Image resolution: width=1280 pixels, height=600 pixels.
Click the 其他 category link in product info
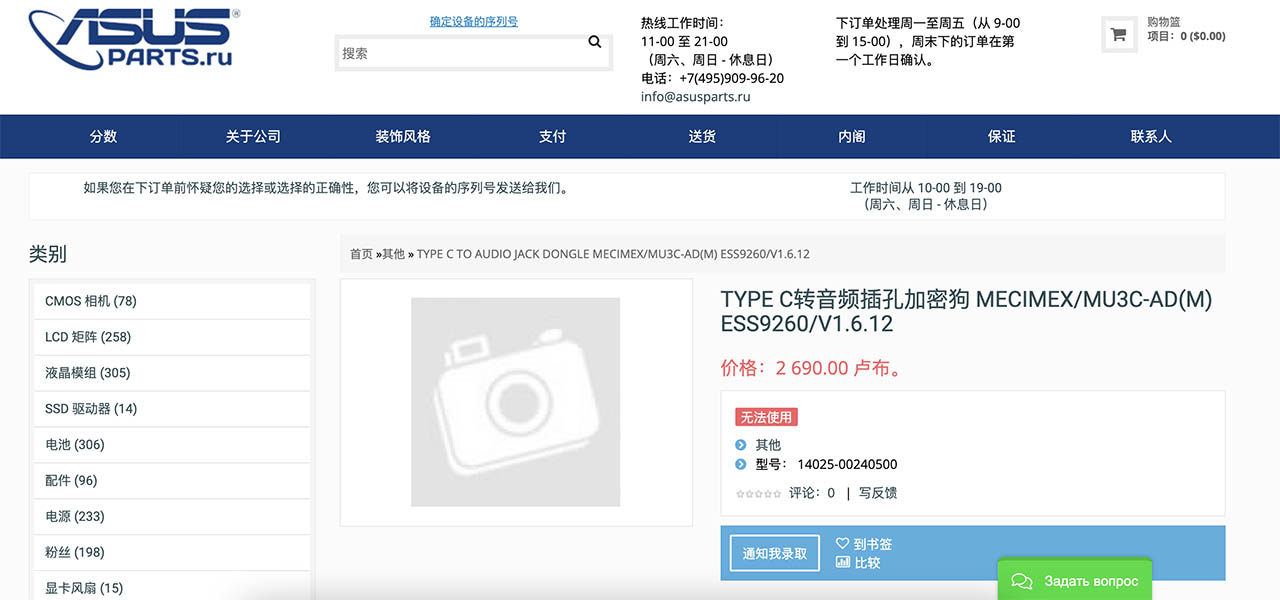point(768,445)
